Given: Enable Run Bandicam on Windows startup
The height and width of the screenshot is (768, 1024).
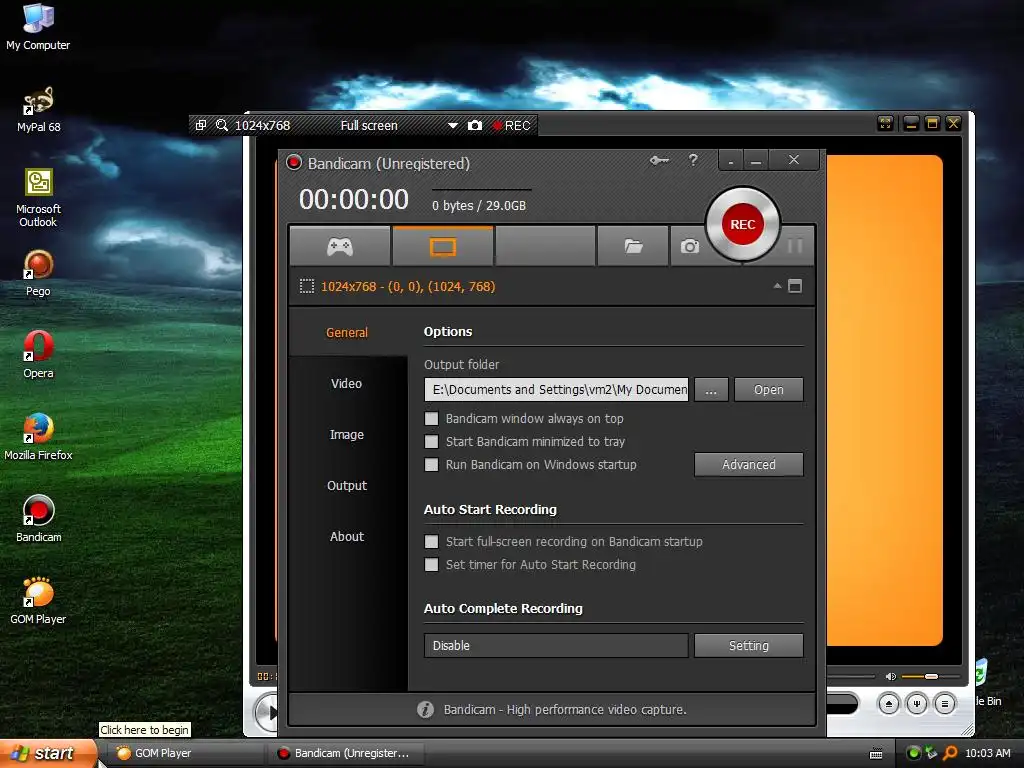Looking at the screenshot, I should [x=431, y=464].
